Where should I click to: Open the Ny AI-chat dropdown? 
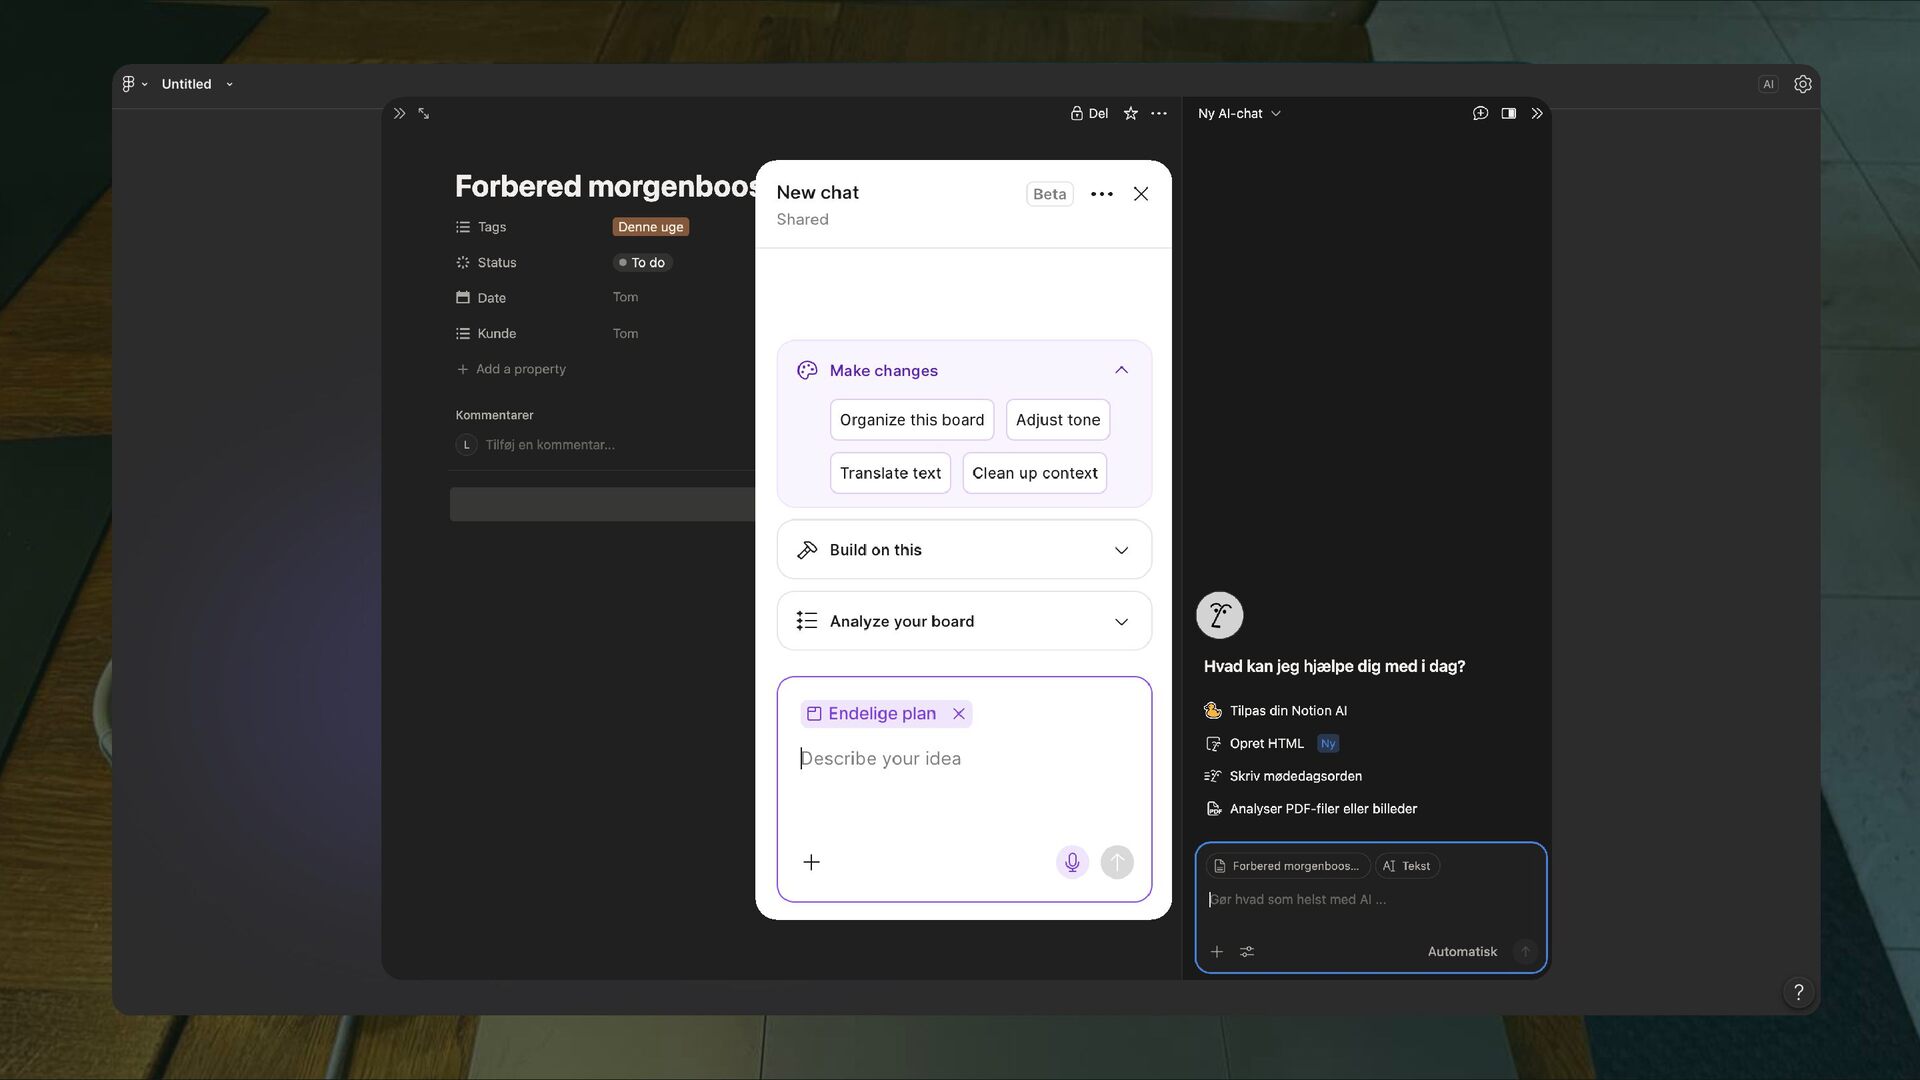1239,113
